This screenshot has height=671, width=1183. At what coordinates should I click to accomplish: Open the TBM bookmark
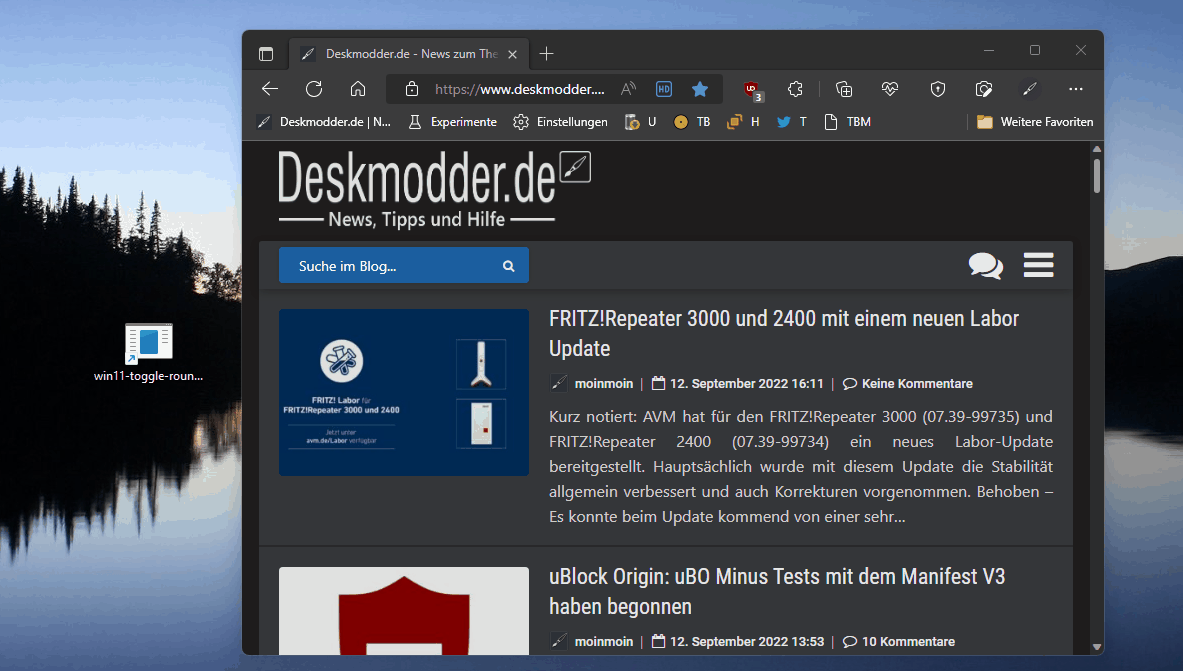click(847, 122)
